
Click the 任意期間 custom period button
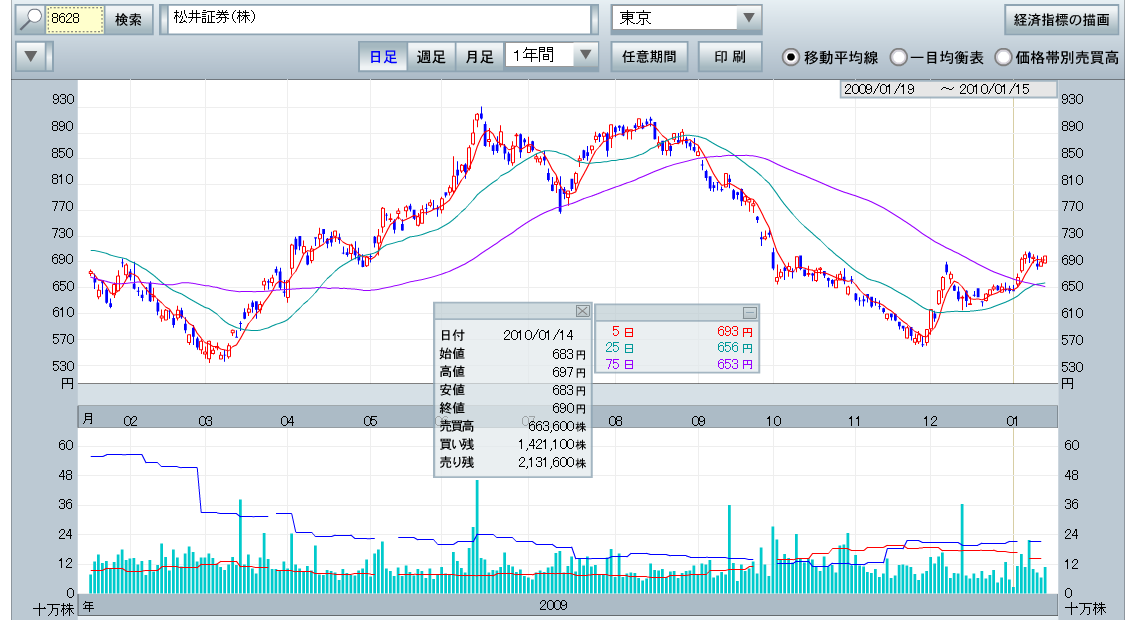tap(649, 56)
